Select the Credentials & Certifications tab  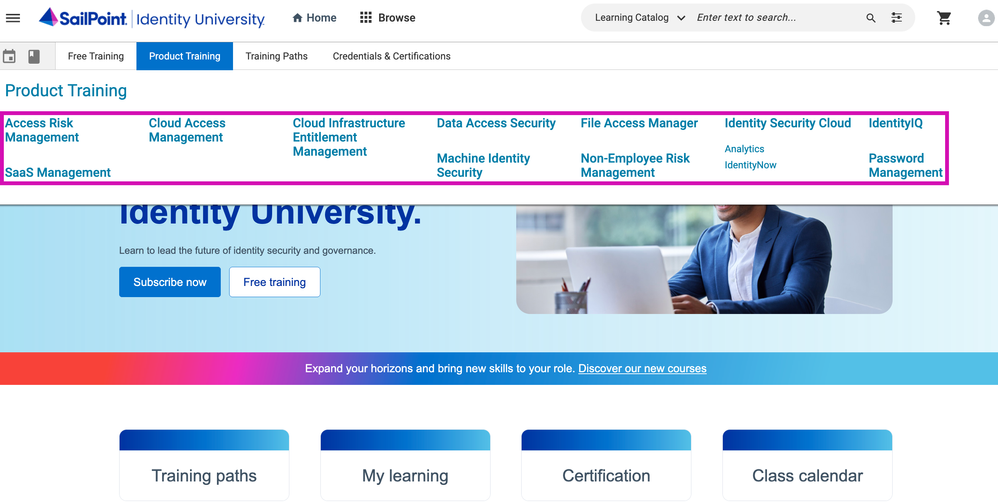pos(391,57)
